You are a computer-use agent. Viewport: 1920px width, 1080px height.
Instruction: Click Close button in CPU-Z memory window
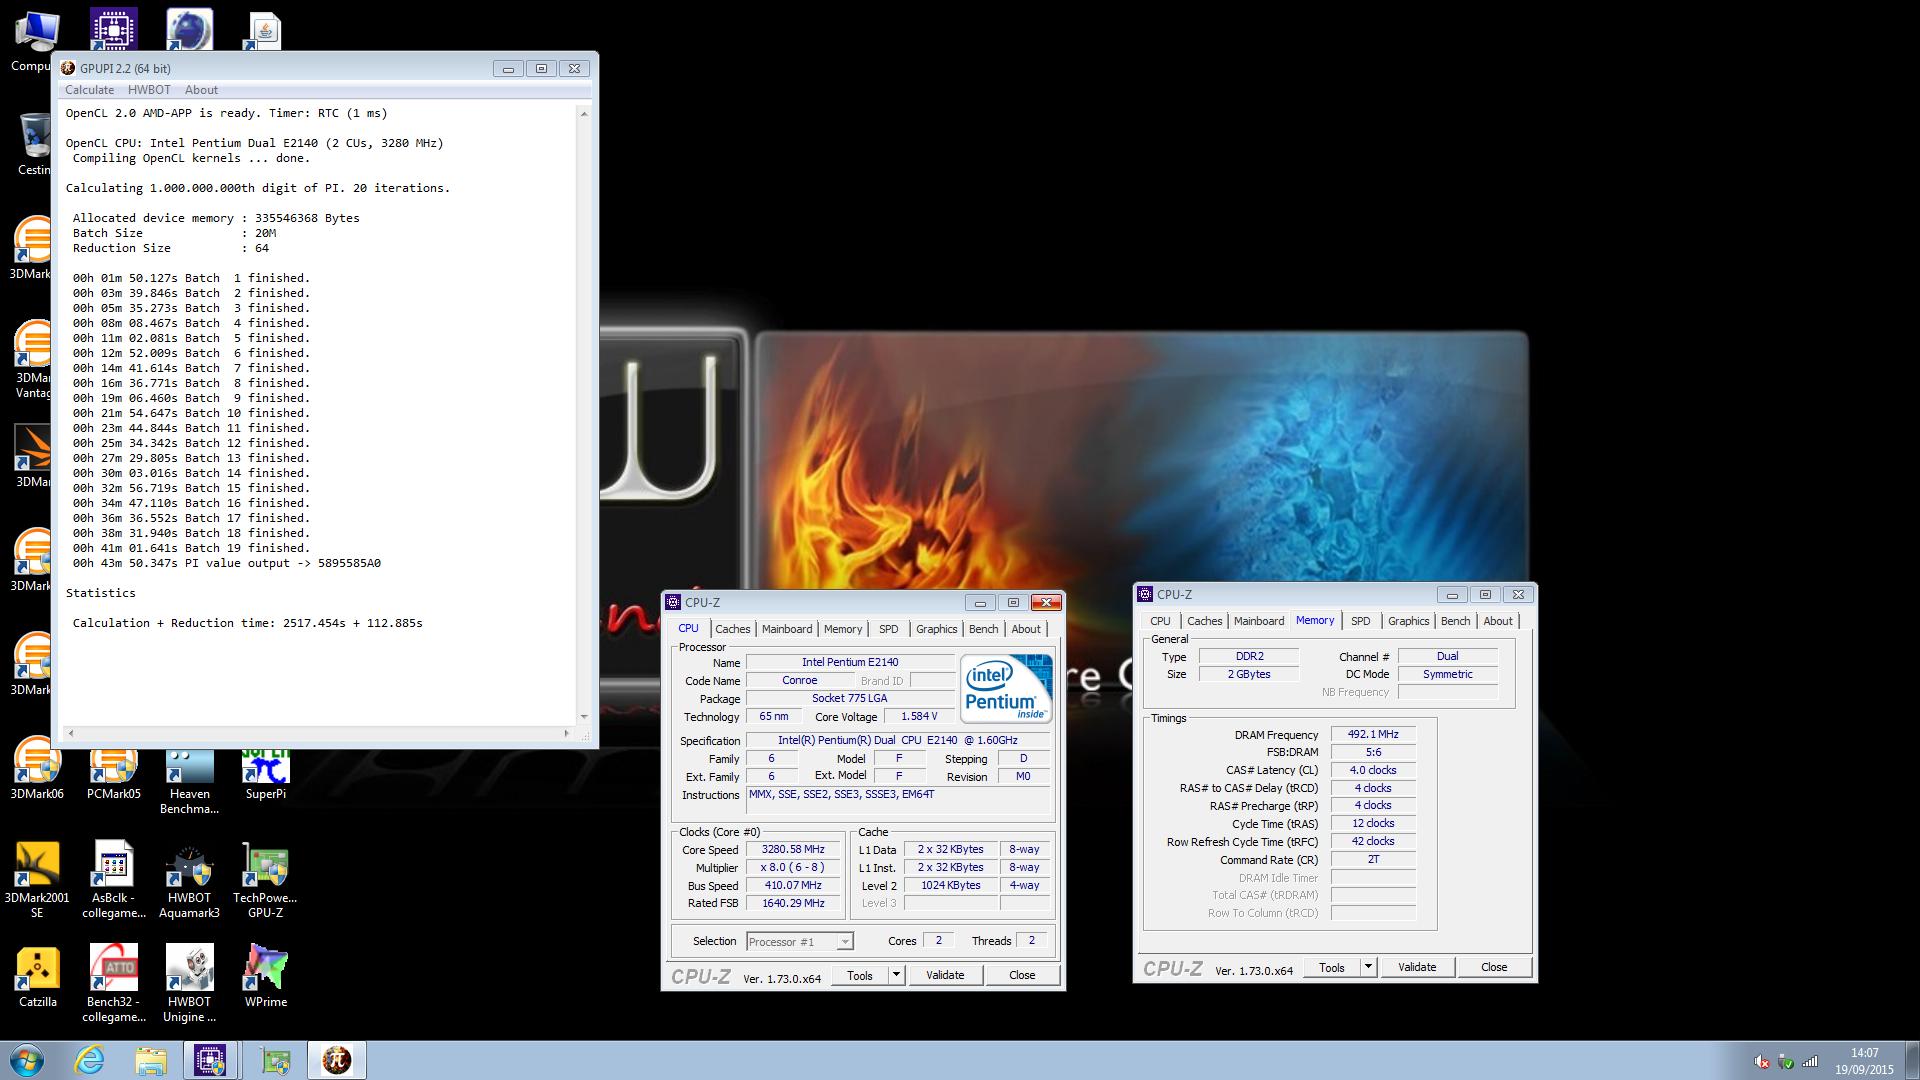[x=1494, y=967]
